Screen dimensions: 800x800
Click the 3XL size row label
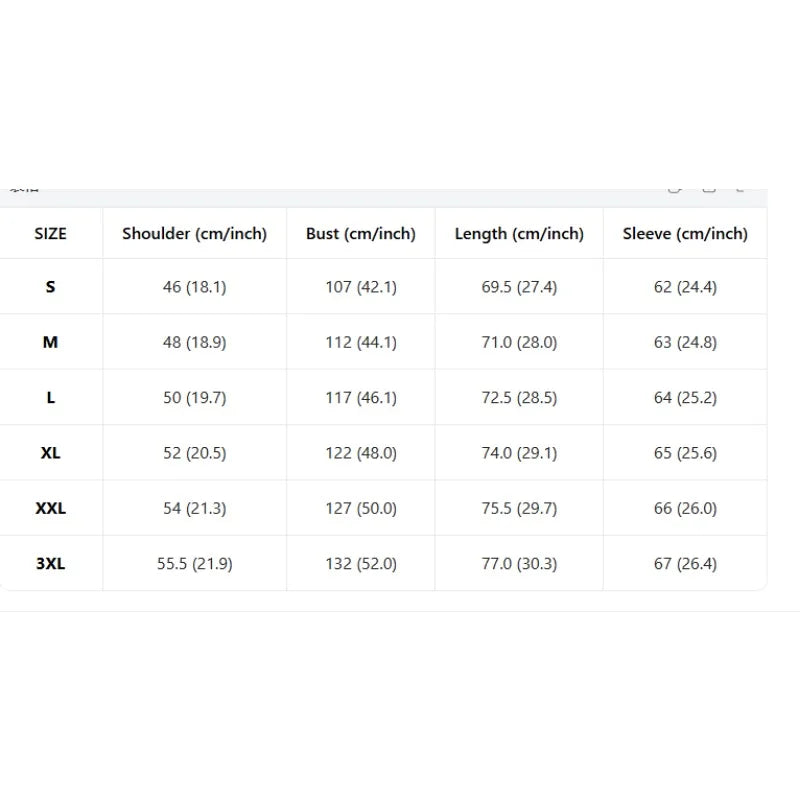click(x=51, y=563)
